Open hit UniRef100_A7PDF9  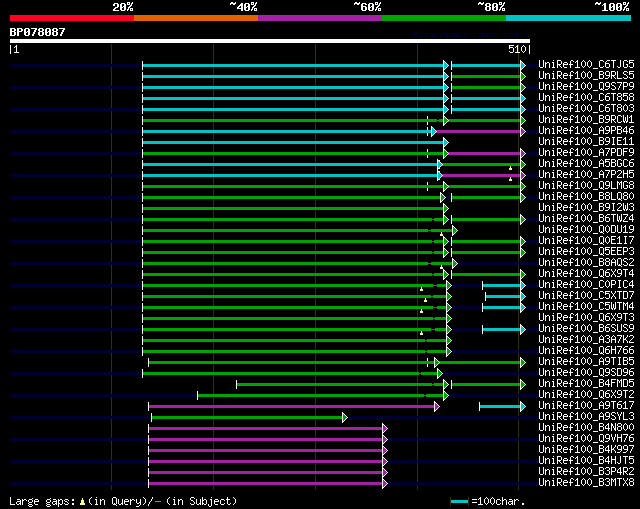[x=586, y=153]
